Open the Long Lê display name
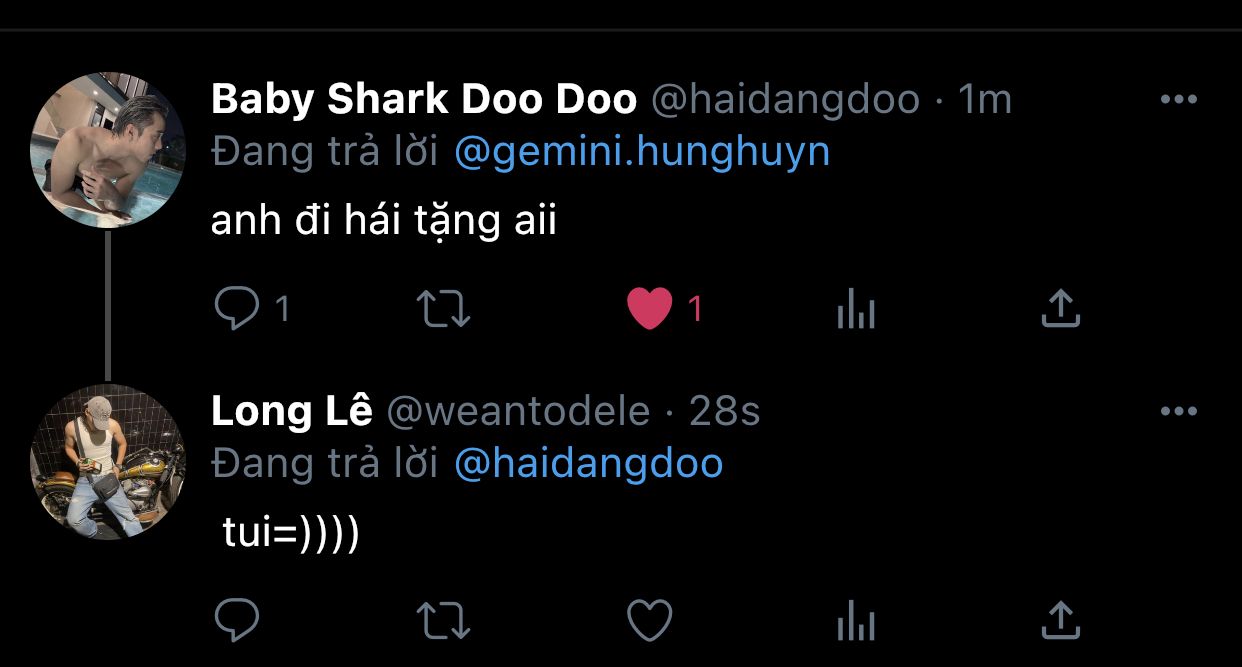This screenshot has width=1242, height=667. pyautogui.click(x=292, y=410)
